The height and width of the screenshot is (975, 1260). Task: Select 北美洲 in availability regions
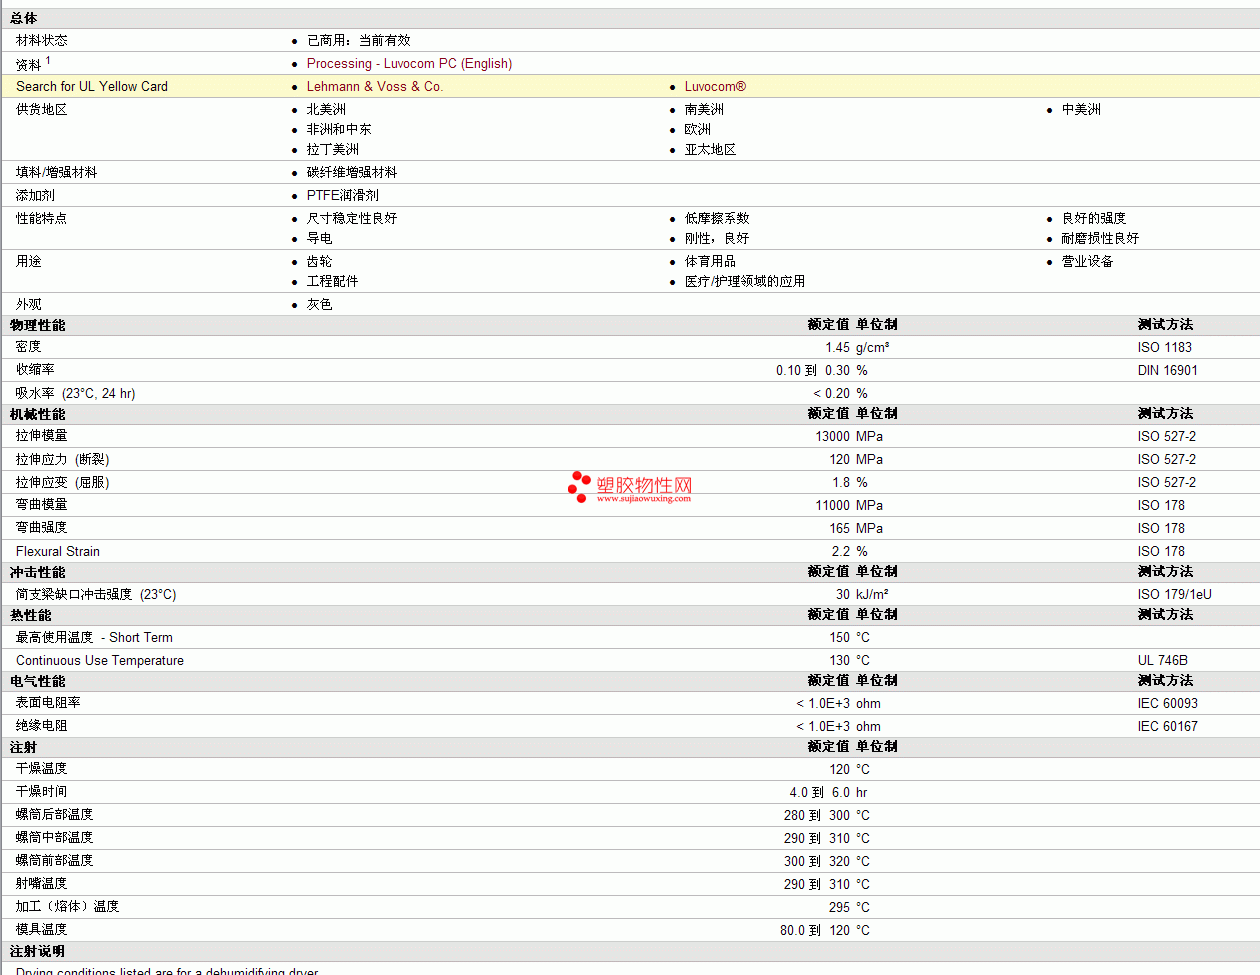click(x=326, y=109)
